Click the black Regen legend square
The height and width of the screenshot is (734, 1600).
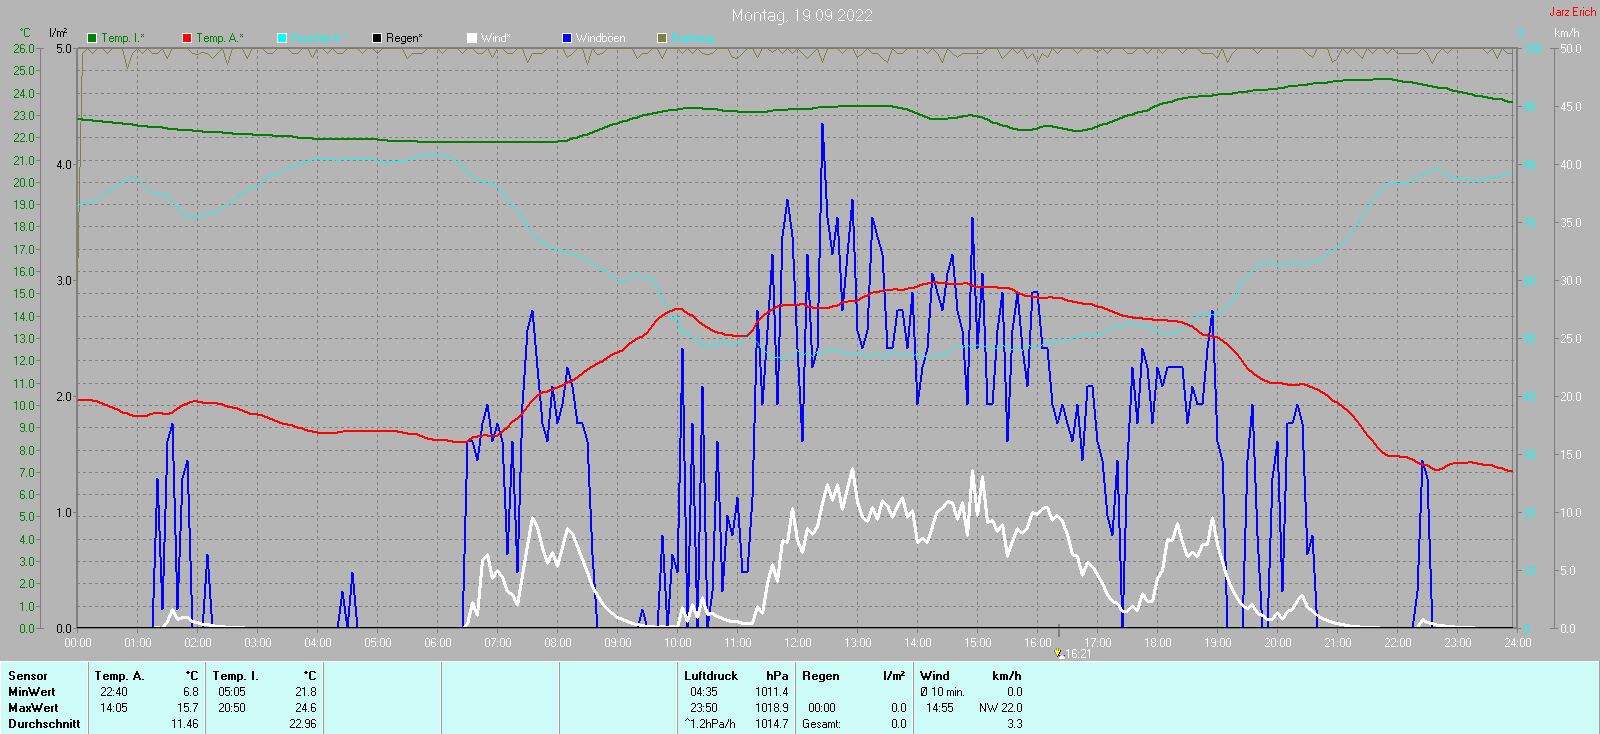pyautogui.click(x=377, y=38)
